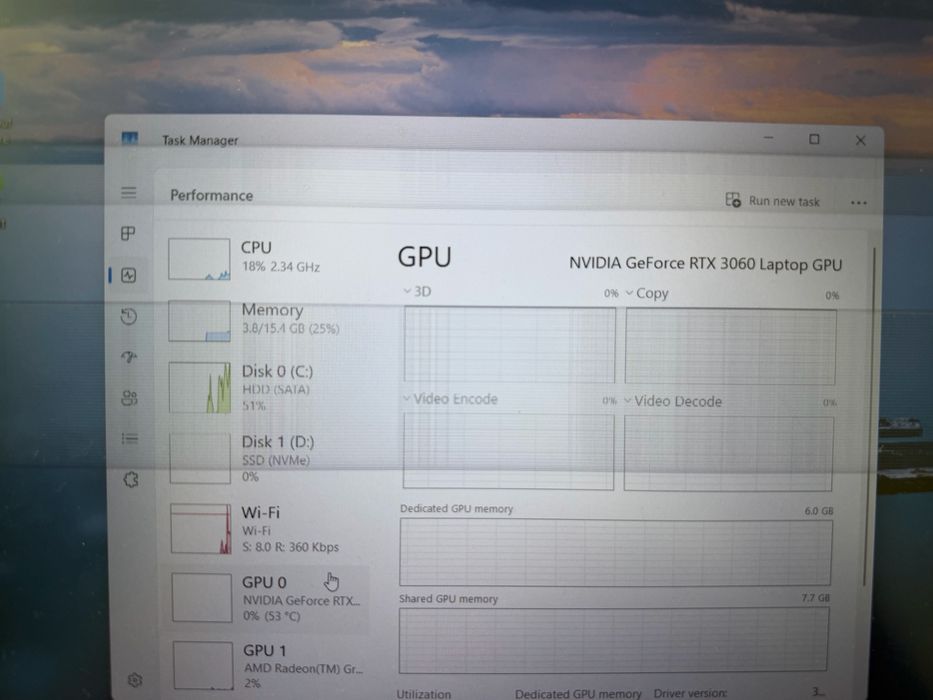Screen dimensions: 933x700
Task: Click the '3.8/15.4 GB (25%)' memory value
Action: (290, 329)
